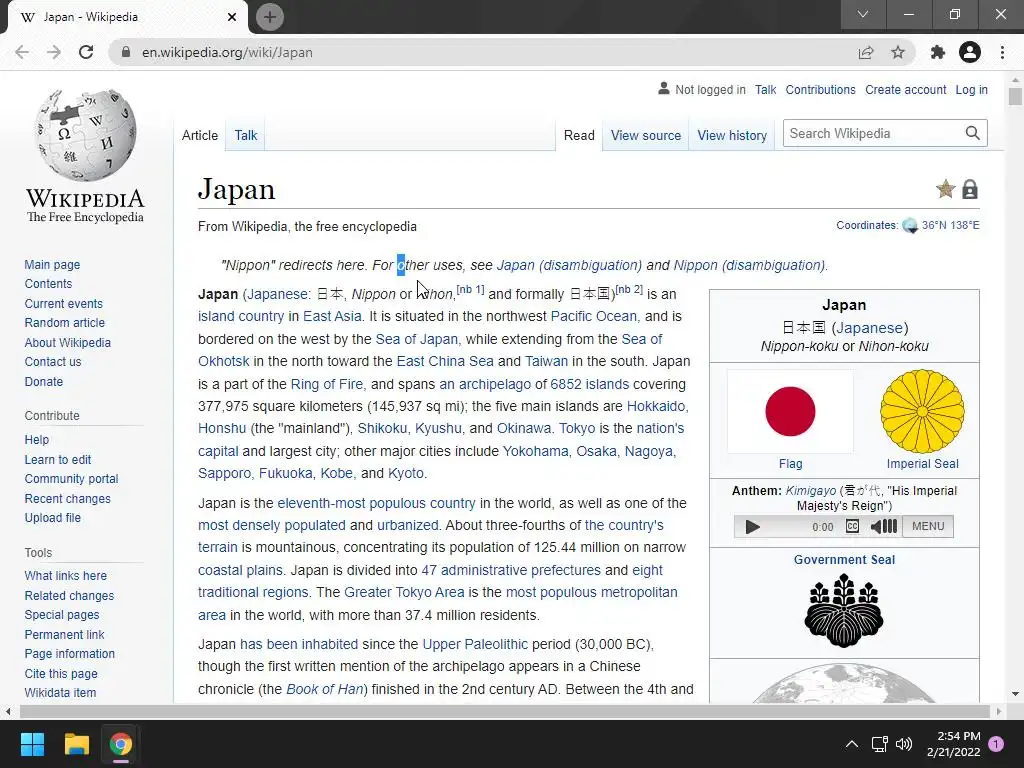Toggle closed captions on audio player
1024x768 pixels.
click(x=852, y=526)
